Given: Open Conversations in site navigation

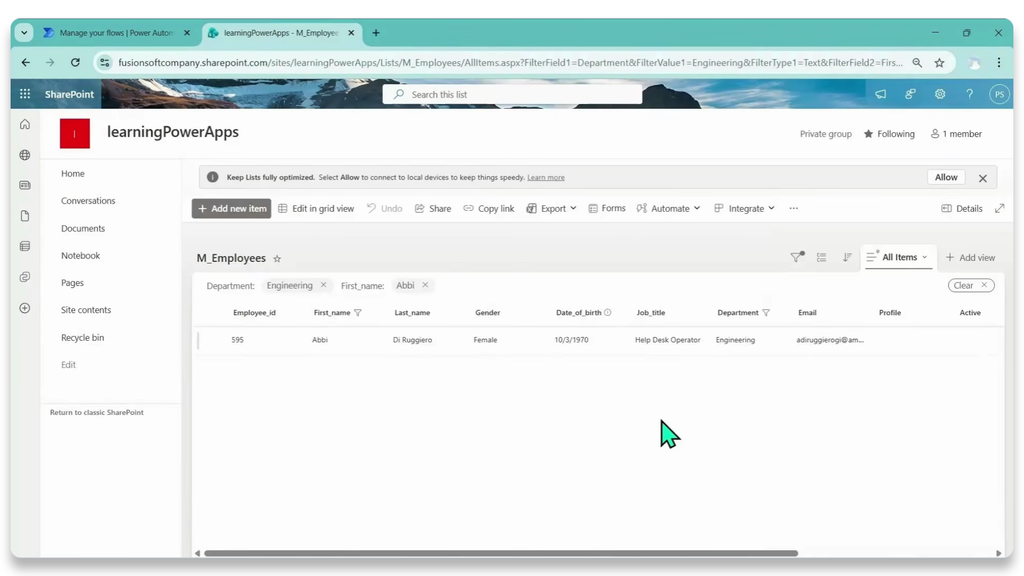Looking at the screenshot, I should point(88,200).
